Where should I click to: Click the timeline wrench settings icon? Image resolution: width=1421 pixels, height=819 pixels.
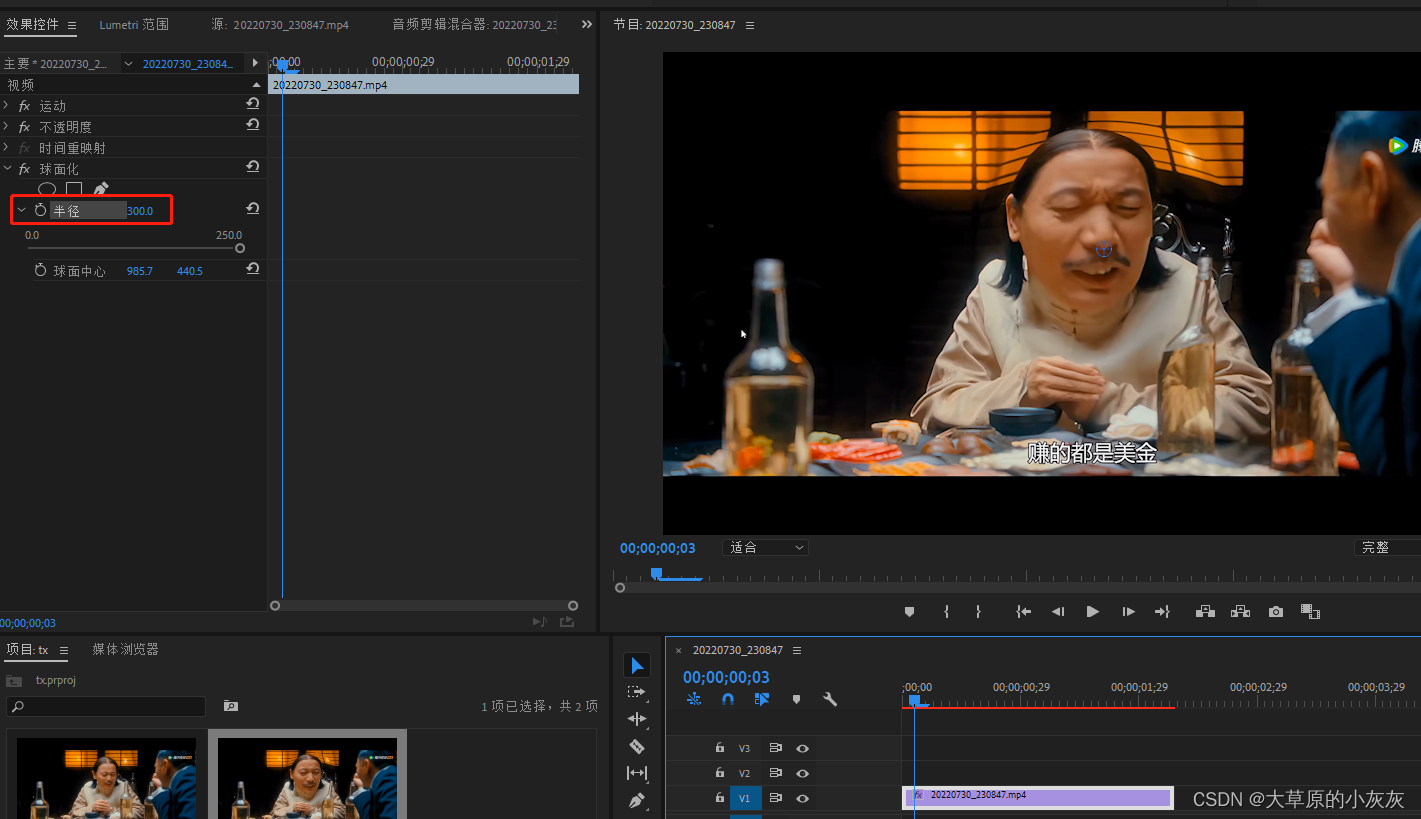[829, 699]
